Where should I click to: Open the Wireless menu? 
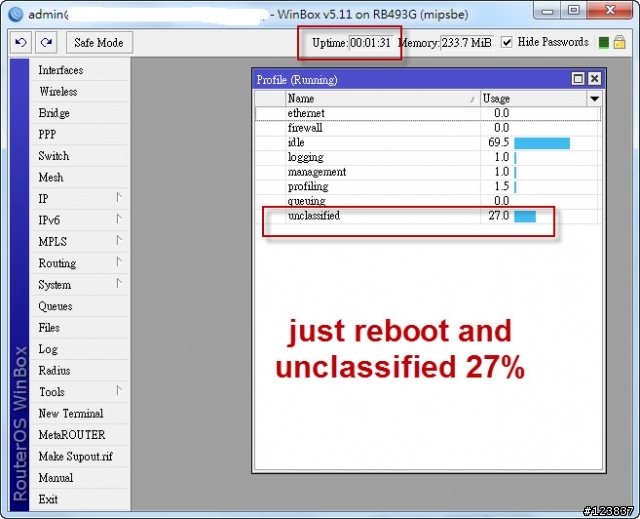click(80, 92)
